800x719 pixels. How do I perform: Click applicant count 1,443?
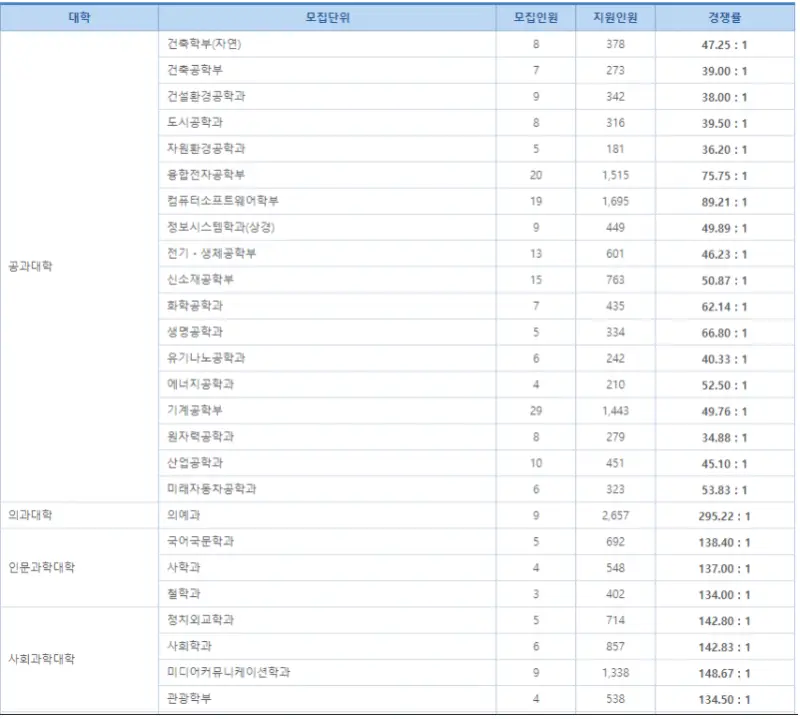point(615,411)
